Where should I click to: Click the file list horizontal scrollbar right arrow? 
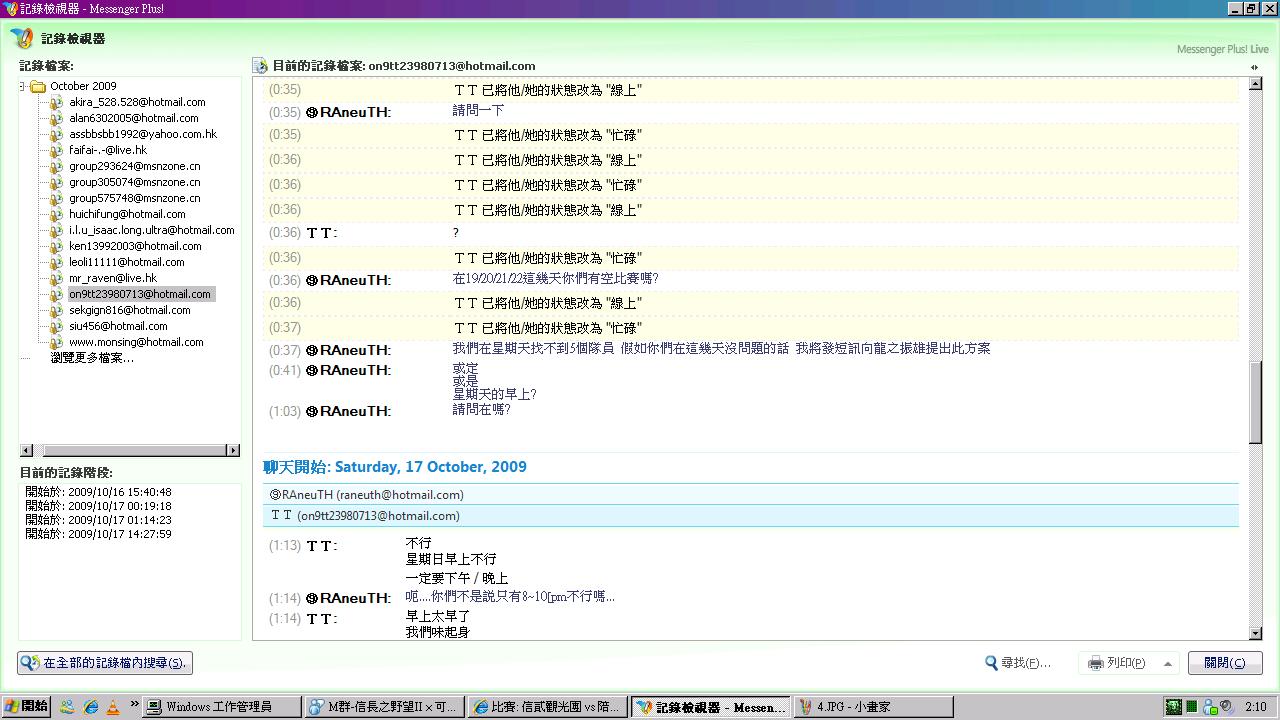(233, 451)
